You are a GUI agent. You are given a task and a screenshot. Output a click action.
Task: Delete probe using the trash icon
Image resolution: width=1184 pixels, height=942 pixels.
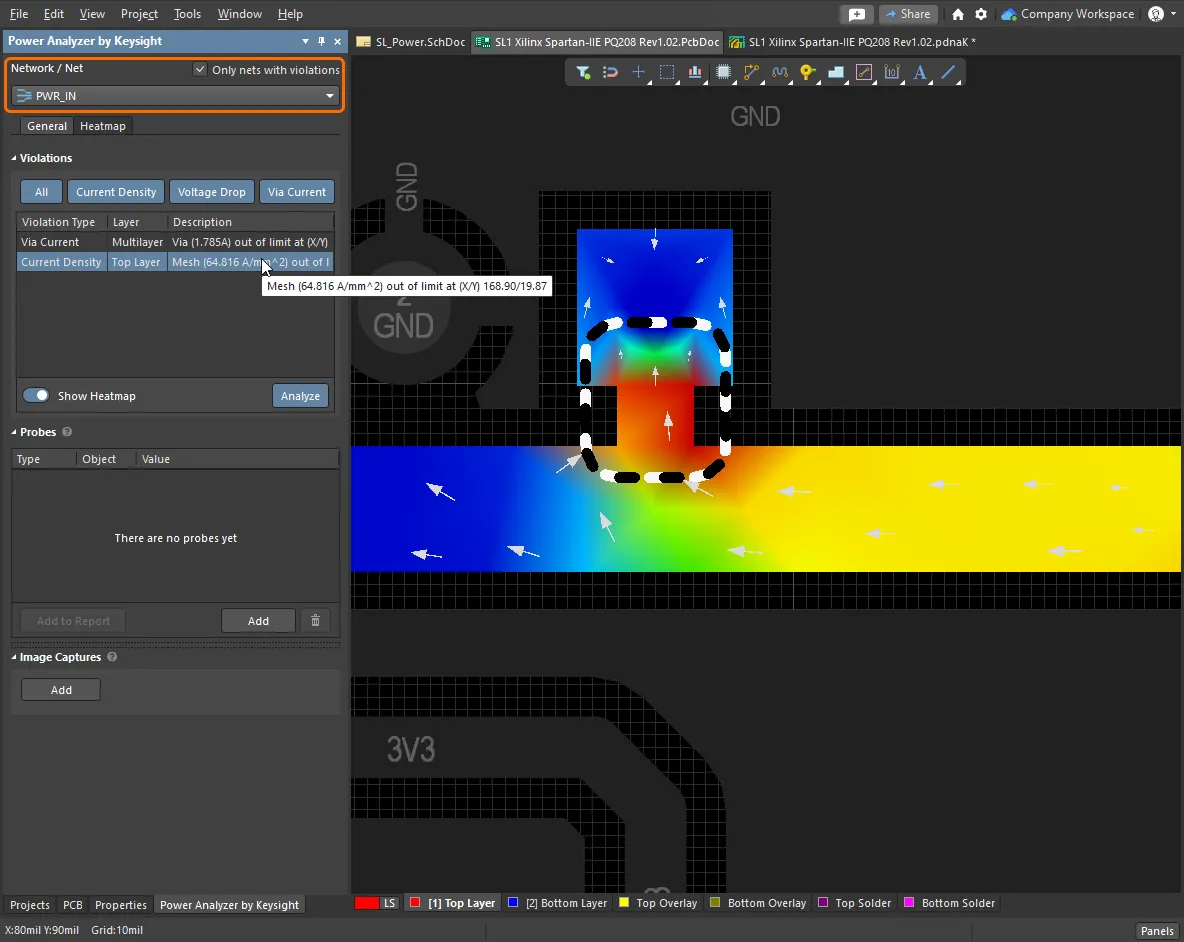[315, 621]
